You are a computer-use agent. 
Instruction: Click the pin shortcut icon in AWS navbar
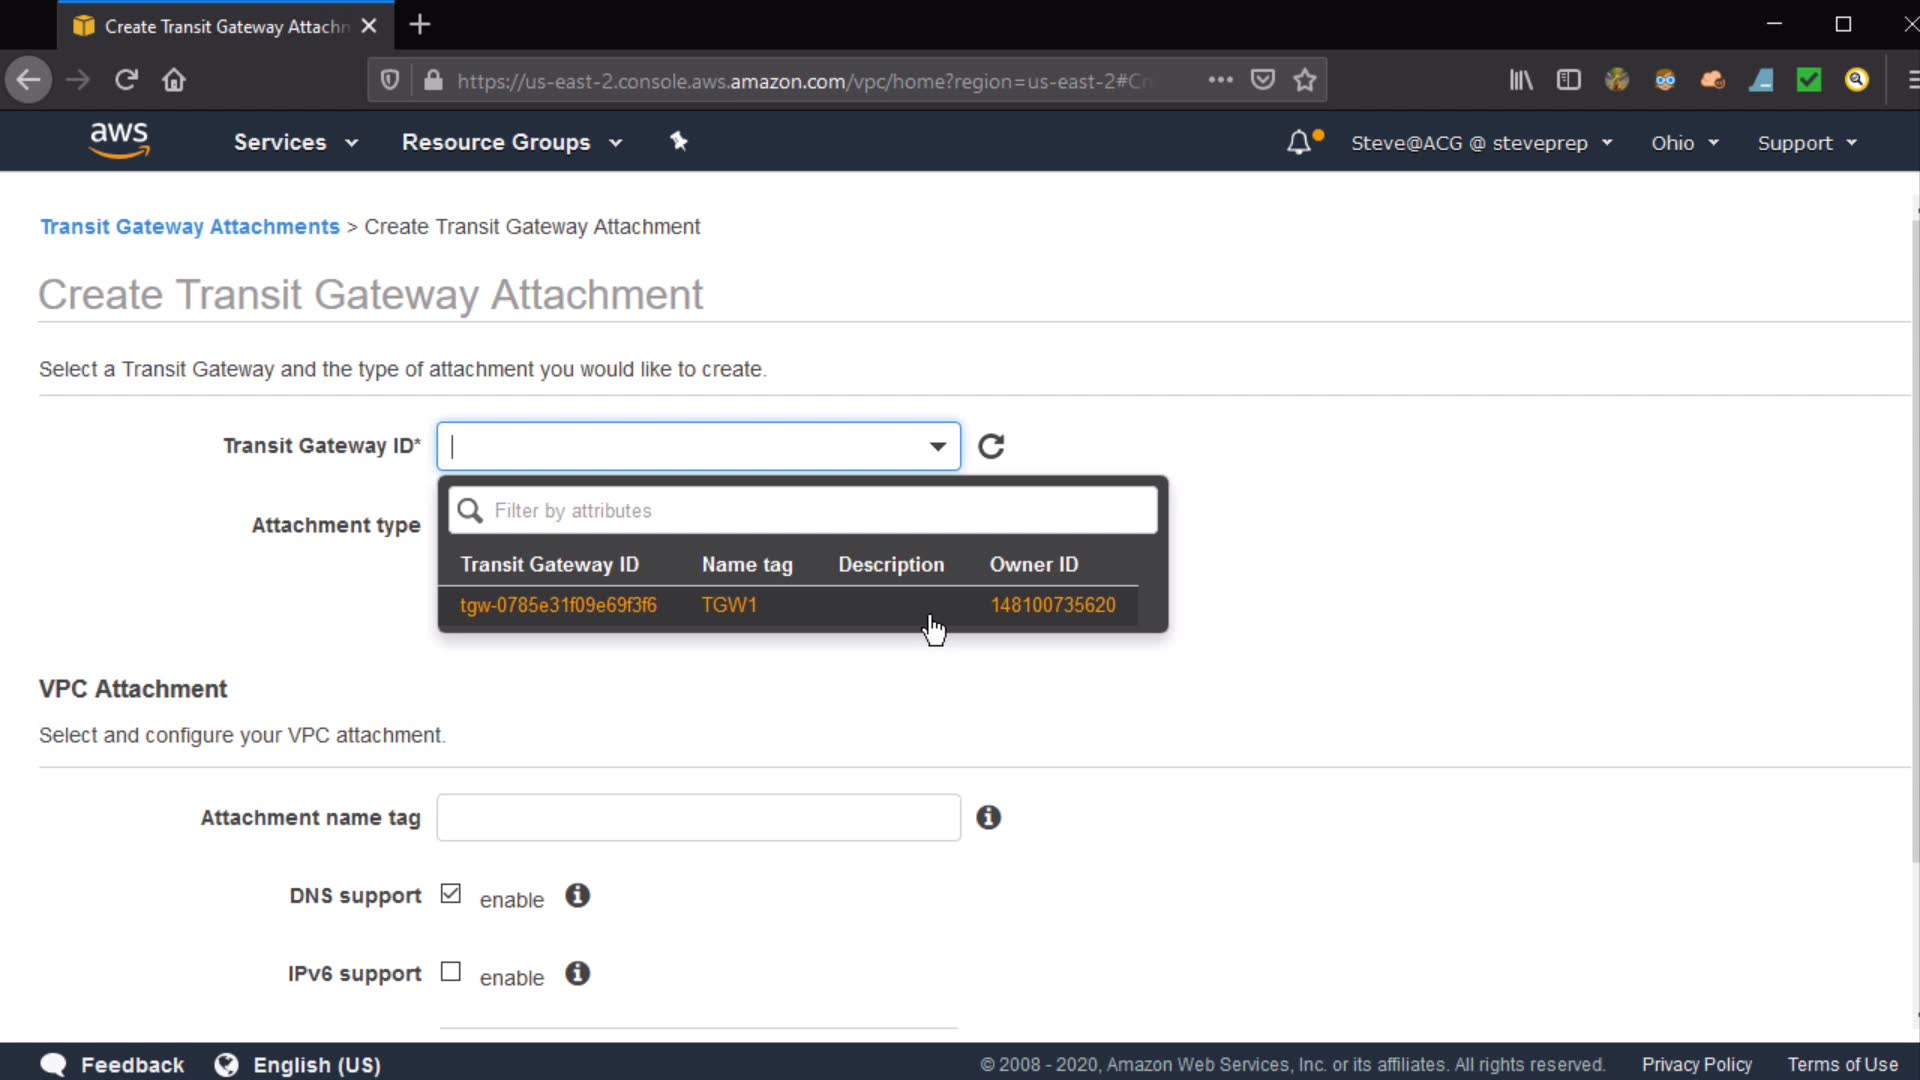pyautogui.click(x=679, y=141)
